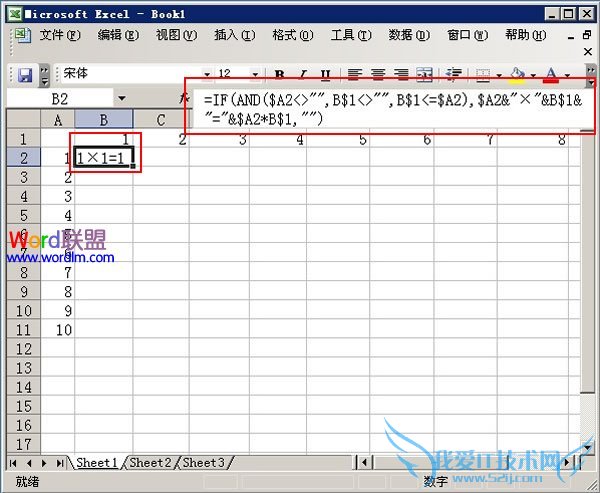Apply yellow Fill Color bucket
This screenshot has height=493, width=600.
pyautogui.click(x=517, y=74)
